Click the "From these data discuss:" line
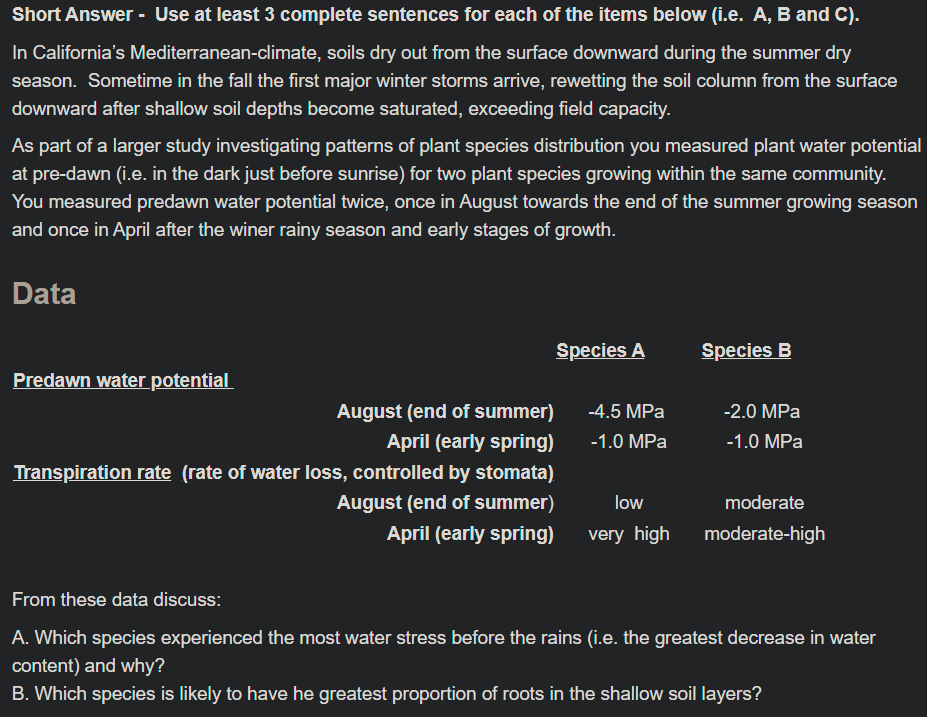The width and height of the screenshot is (927, 717). pyautogui.click(x=116, y=599)
